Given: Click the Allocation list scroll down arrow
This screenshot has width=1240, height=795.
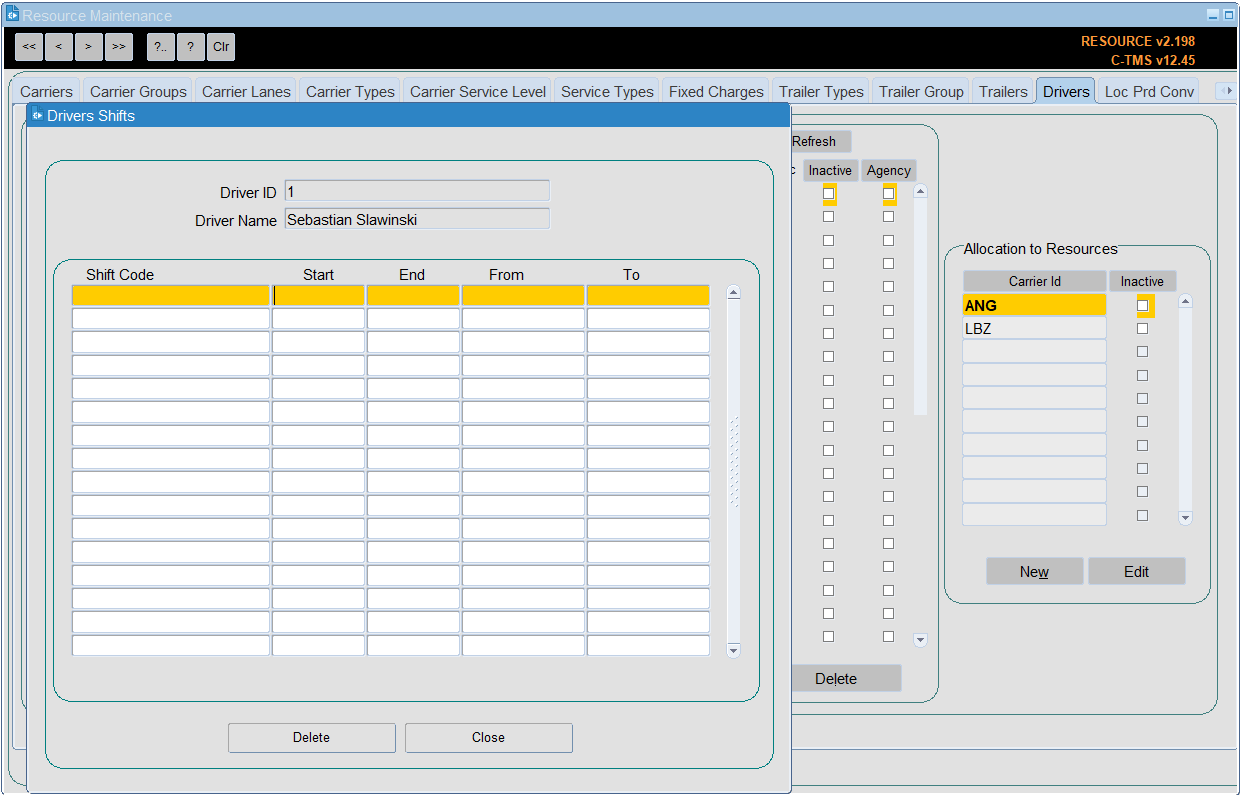Looking at the screenshot, I should [x=1186, y=518].
